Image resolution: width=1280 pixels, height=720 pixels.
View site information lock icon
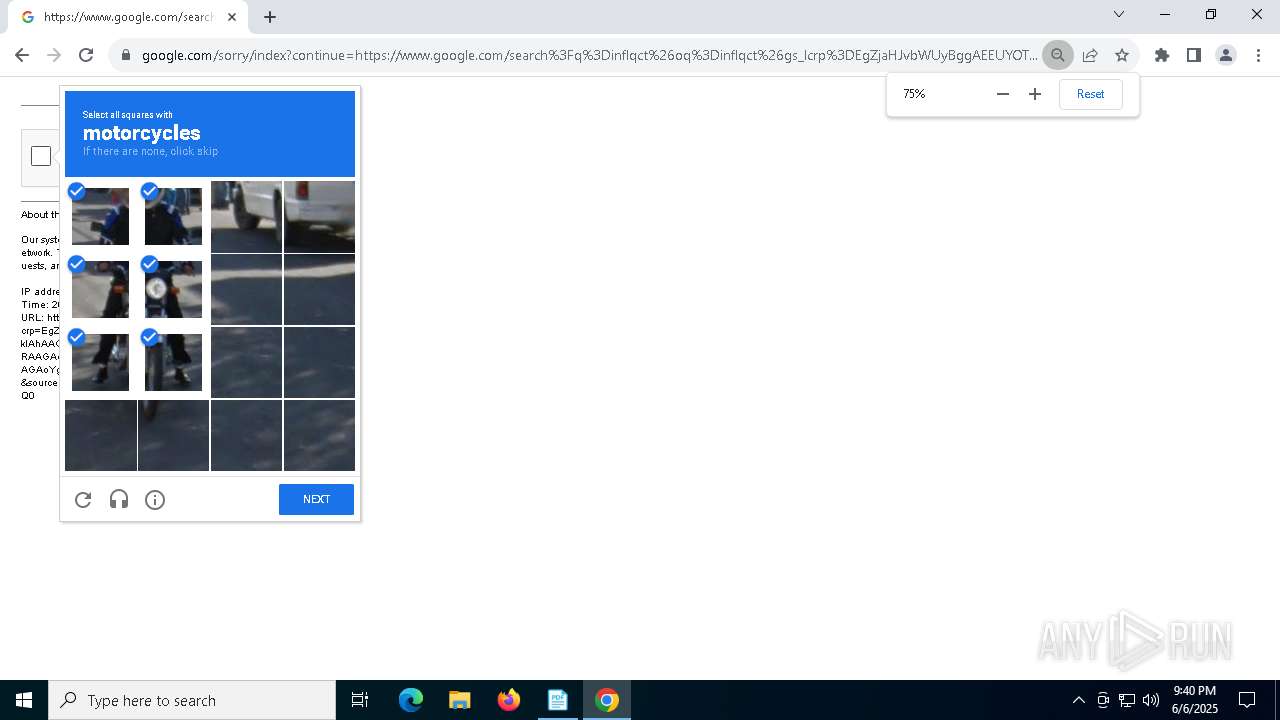126,55
